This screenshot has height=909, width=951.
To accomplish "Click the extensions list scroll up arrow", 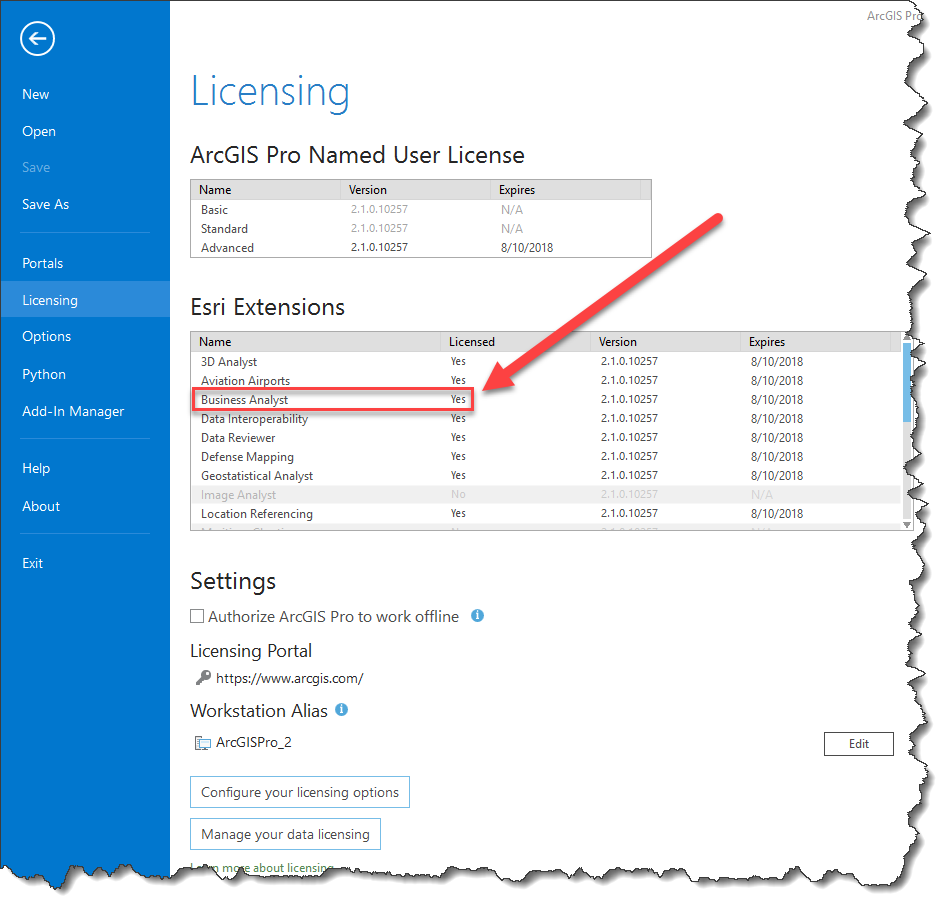I will [x=907, y=337].
